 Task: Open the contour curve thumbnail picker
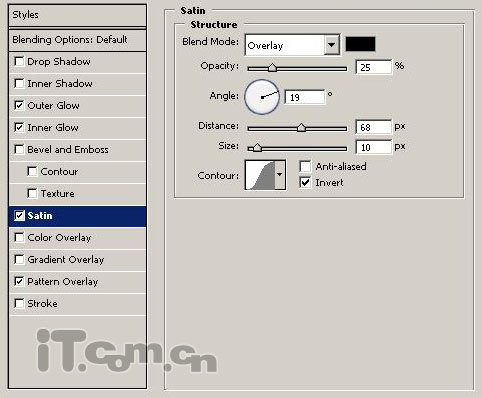260,175
